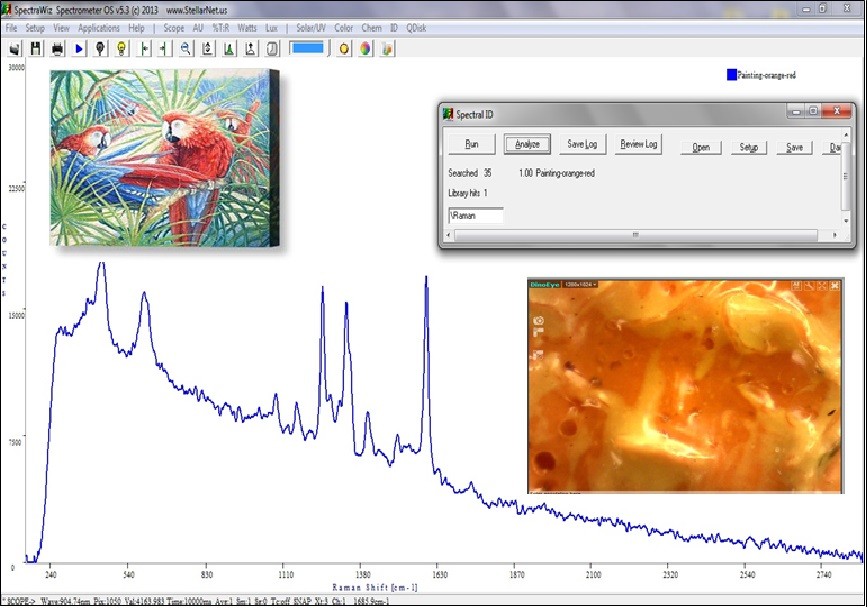868x608 pixels.
Task: Click the blue color swatch in toolbar
Action: click(x=308, y=48)
